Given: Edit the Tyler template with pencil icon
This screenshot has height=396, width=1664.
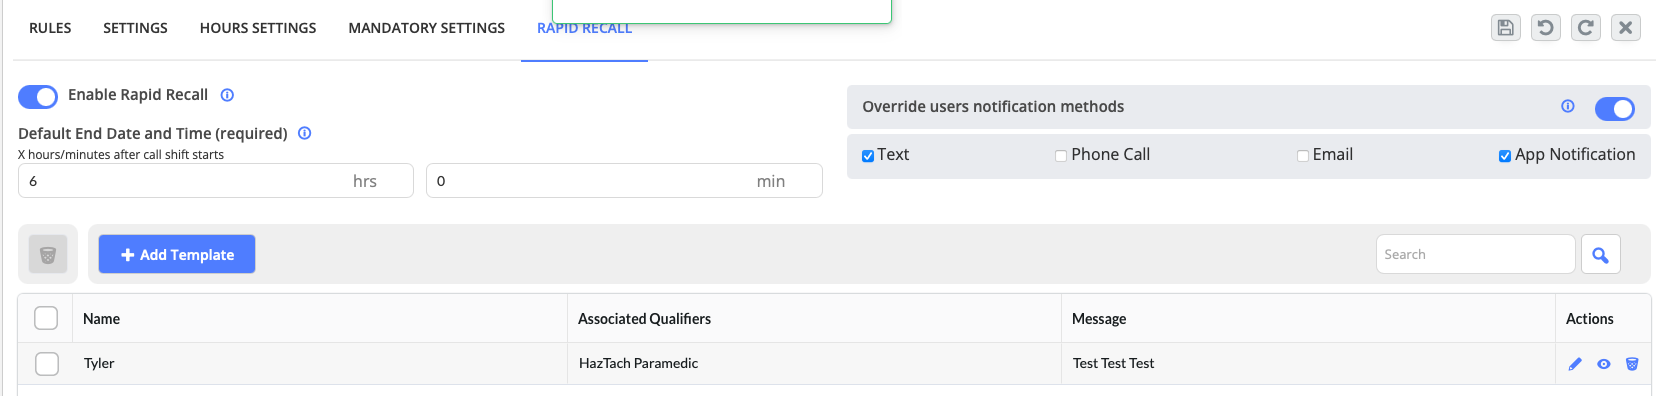Looking at the screenshot, I should (x=1575, y=364).
